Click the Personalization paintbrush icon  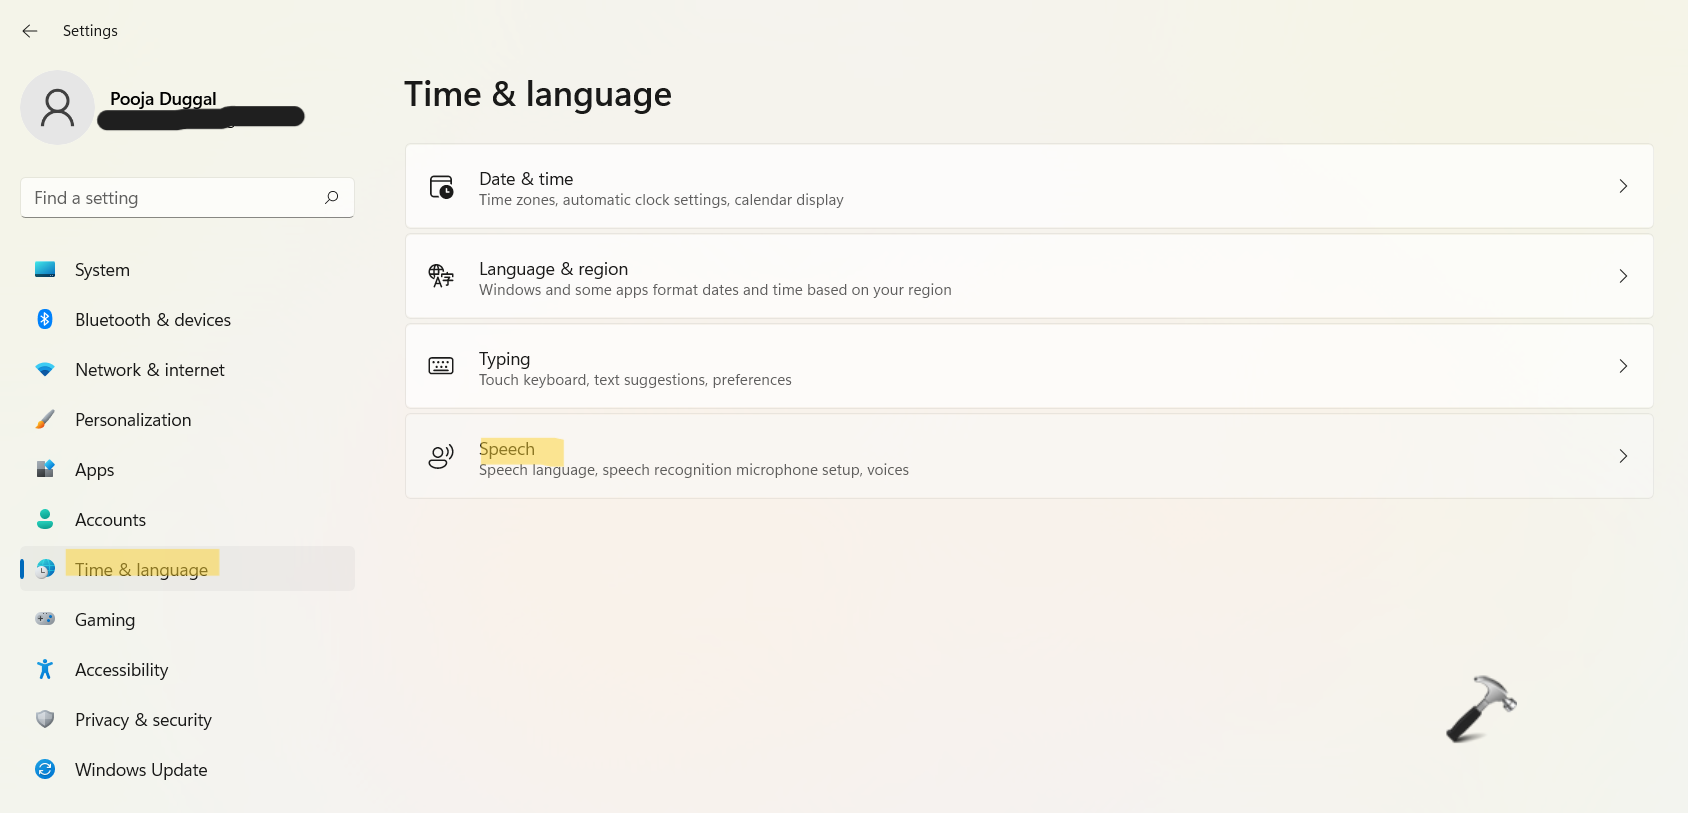pos(45,420)
